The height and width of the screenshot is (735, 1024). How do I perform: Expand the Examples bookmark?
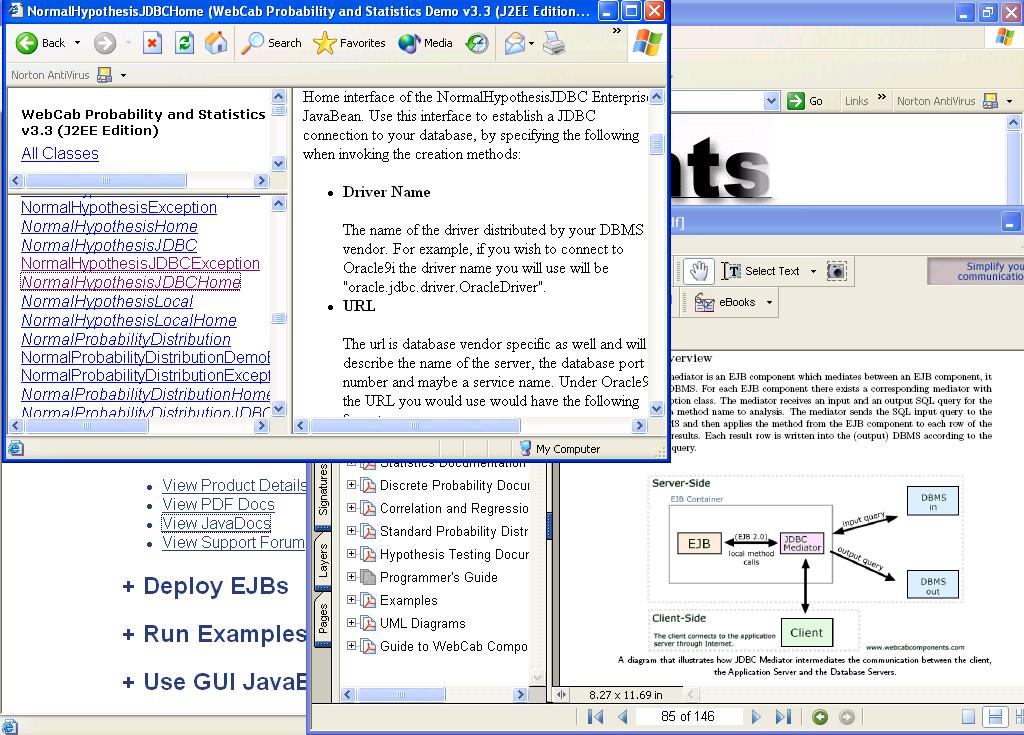tap(351, 600)
